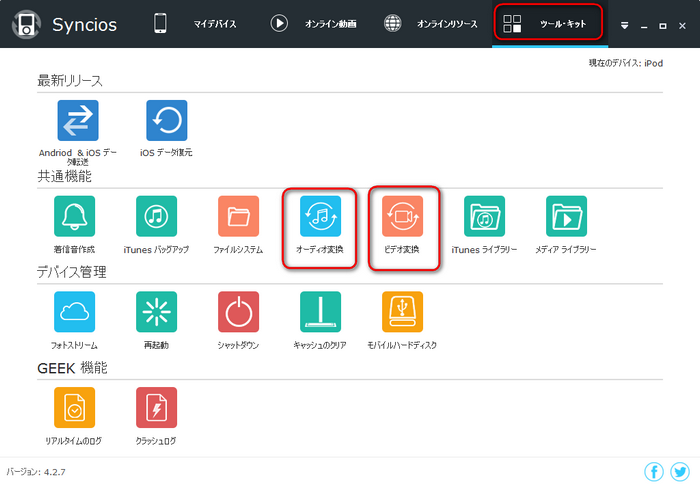Launch iOS データ復元 recovery tool

[167, 121]
